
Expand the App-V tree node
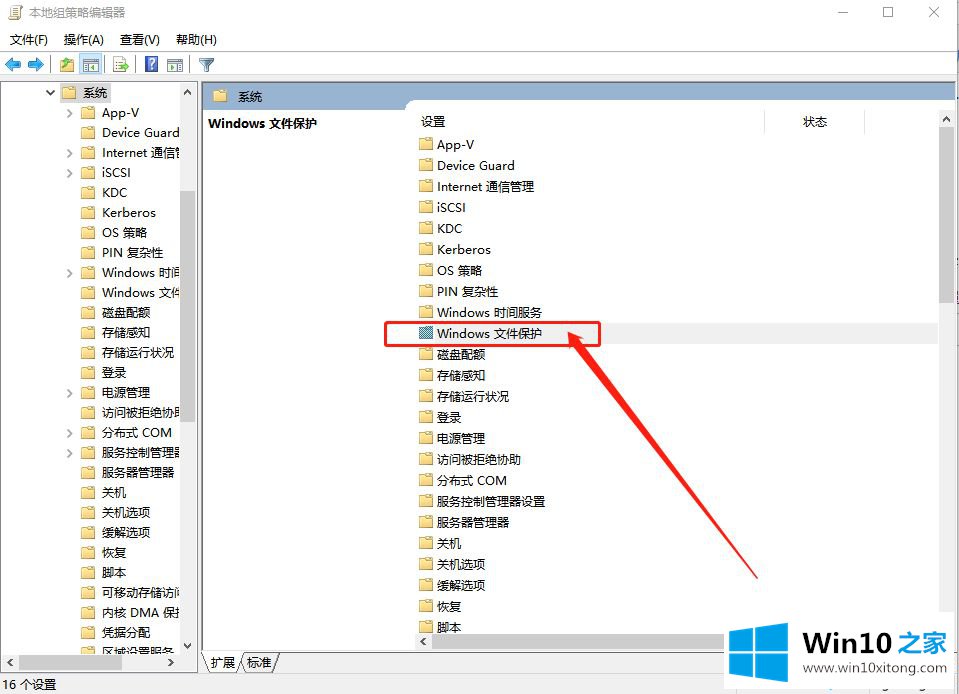pos(70,113)
